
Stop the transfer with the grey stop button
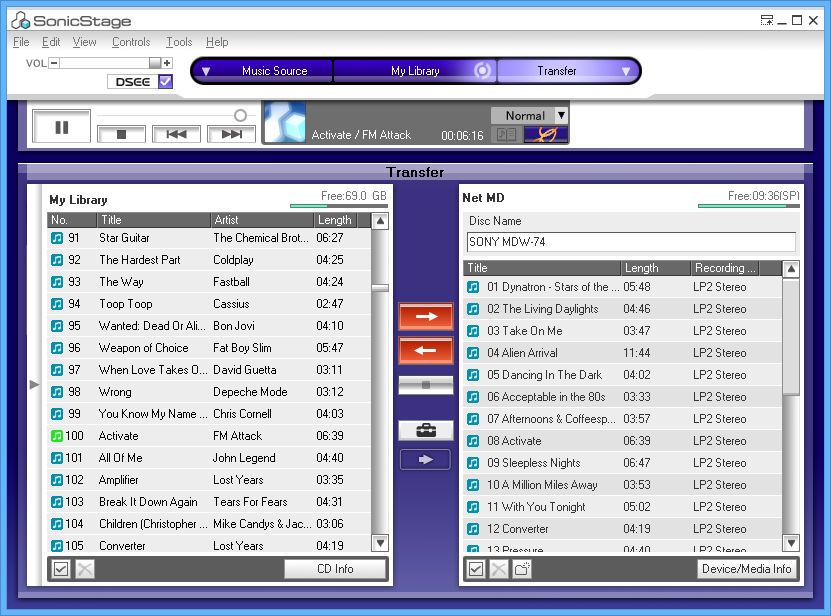point(426,385)
